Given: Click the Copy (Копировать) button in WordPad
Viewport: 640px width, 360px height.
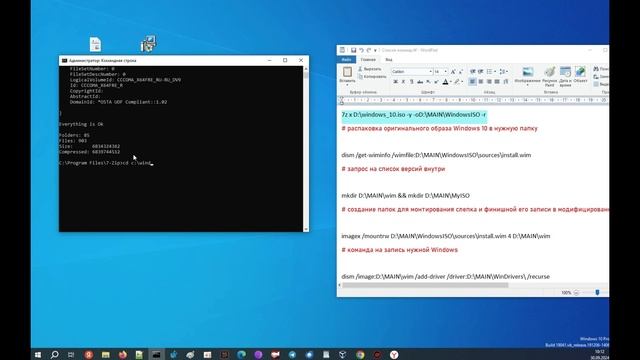Looking at the screenshot, I should (x=372, y=76).
